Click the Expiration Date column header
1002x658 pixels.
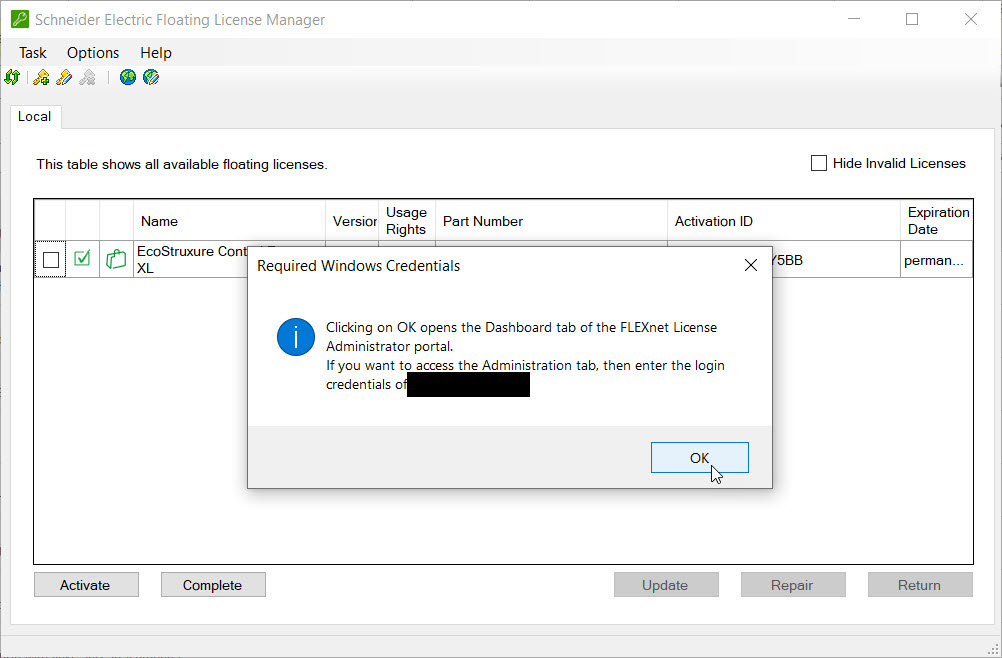pyautogui.click(x=937, y=221)
